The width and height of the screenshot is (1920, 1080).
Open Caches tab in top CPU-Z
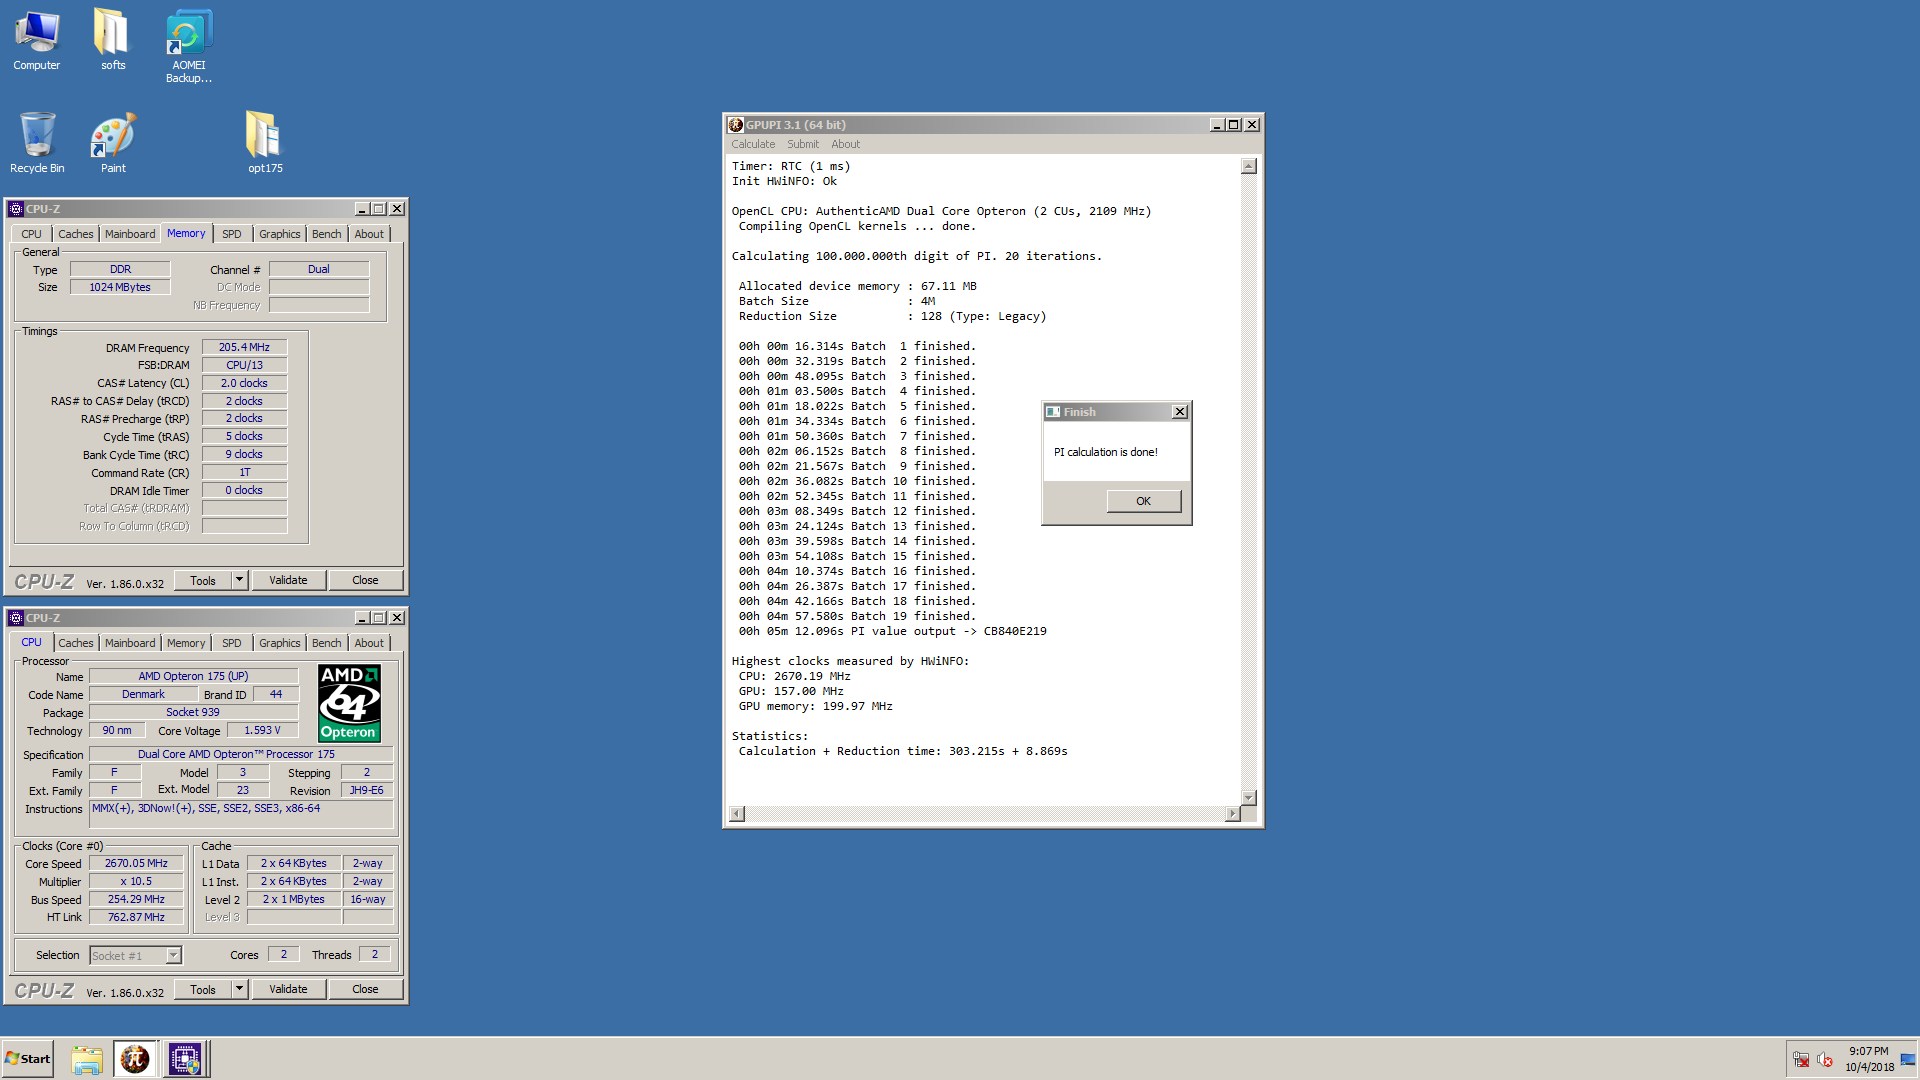point(76,234)
